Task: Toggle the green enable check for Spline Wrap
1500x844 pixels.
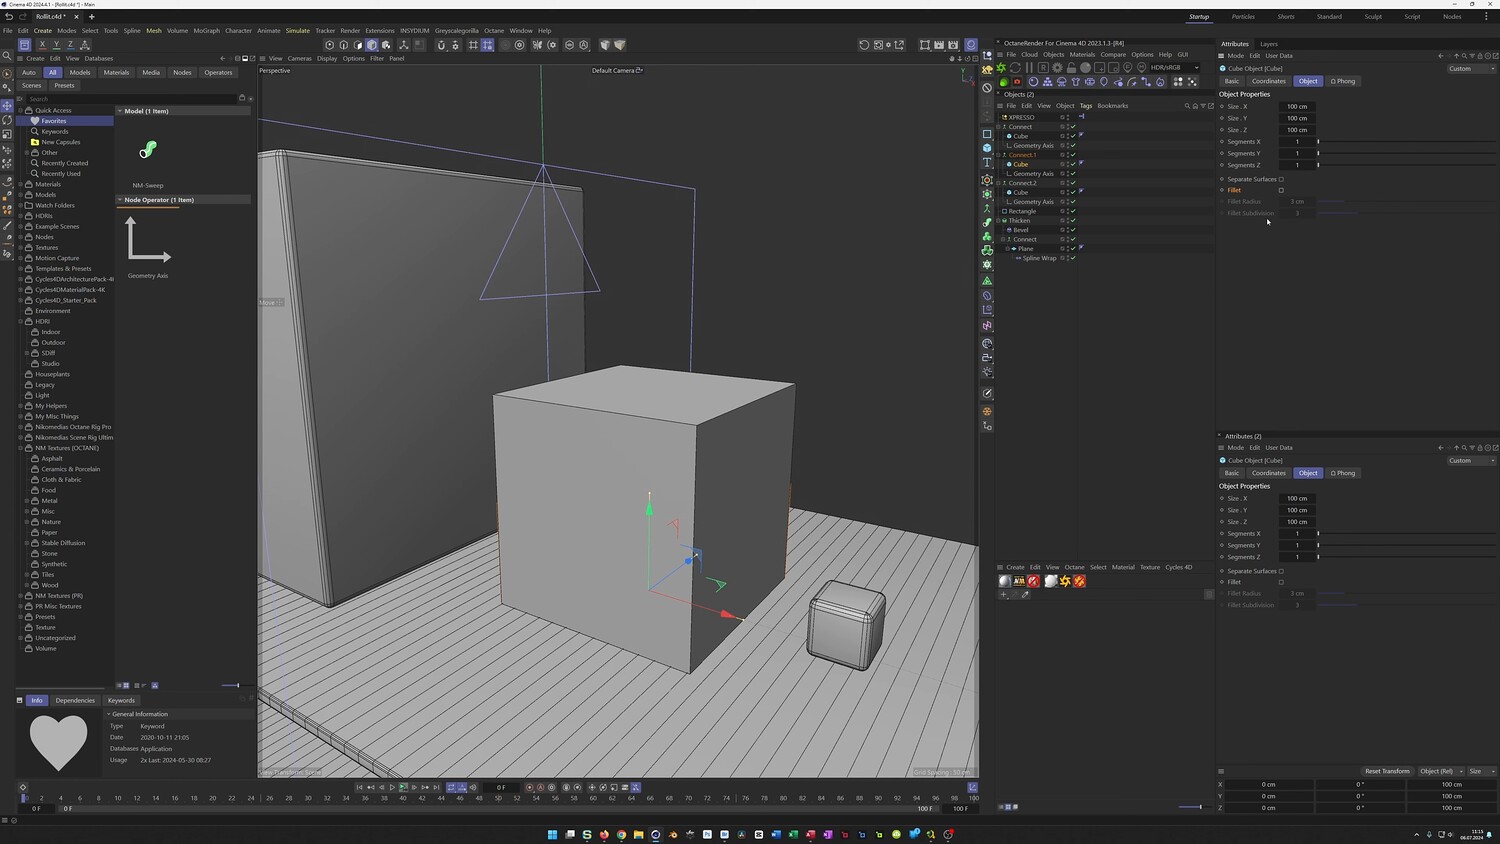Action: tap(1073, 258)
